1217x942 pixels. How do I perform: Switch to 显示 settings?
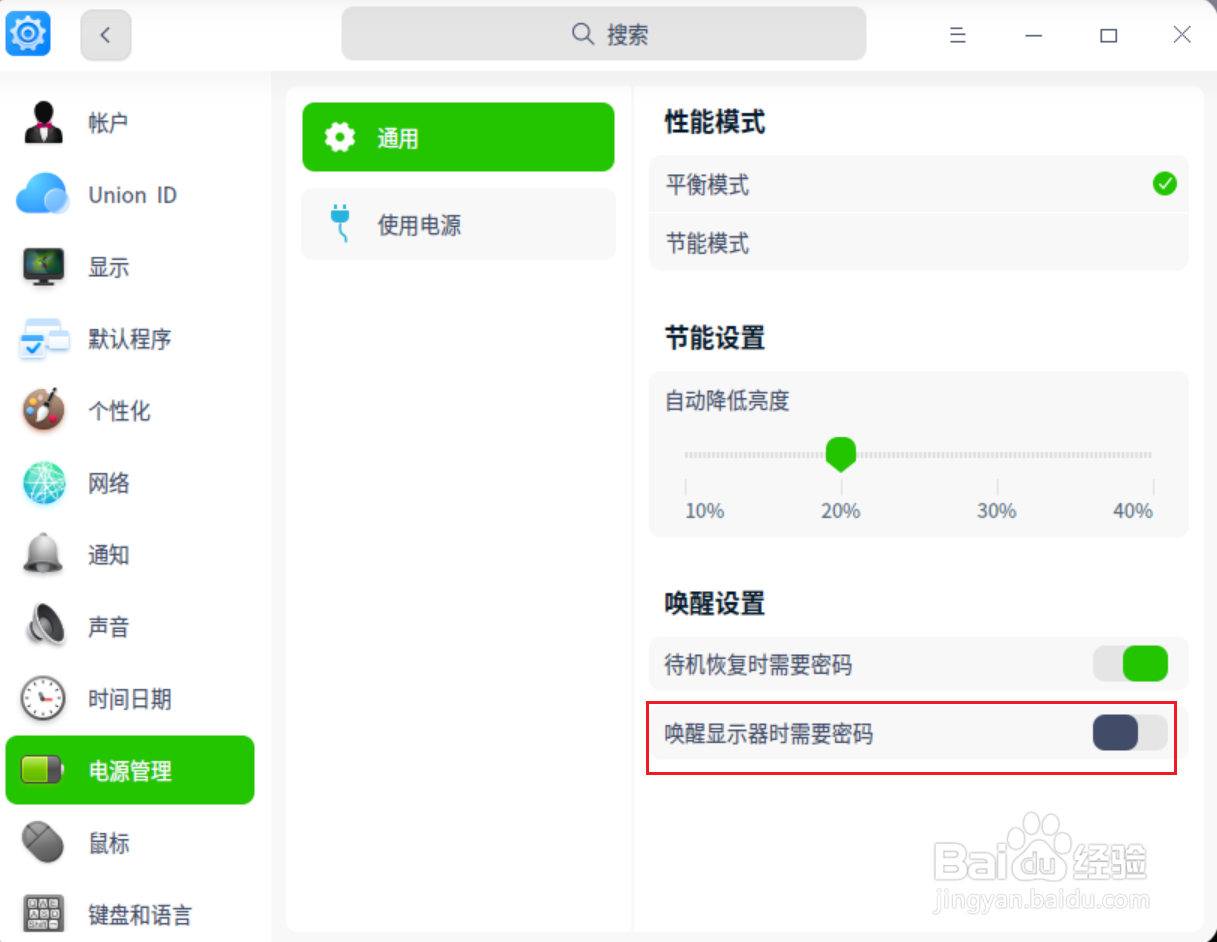[130, 267]
